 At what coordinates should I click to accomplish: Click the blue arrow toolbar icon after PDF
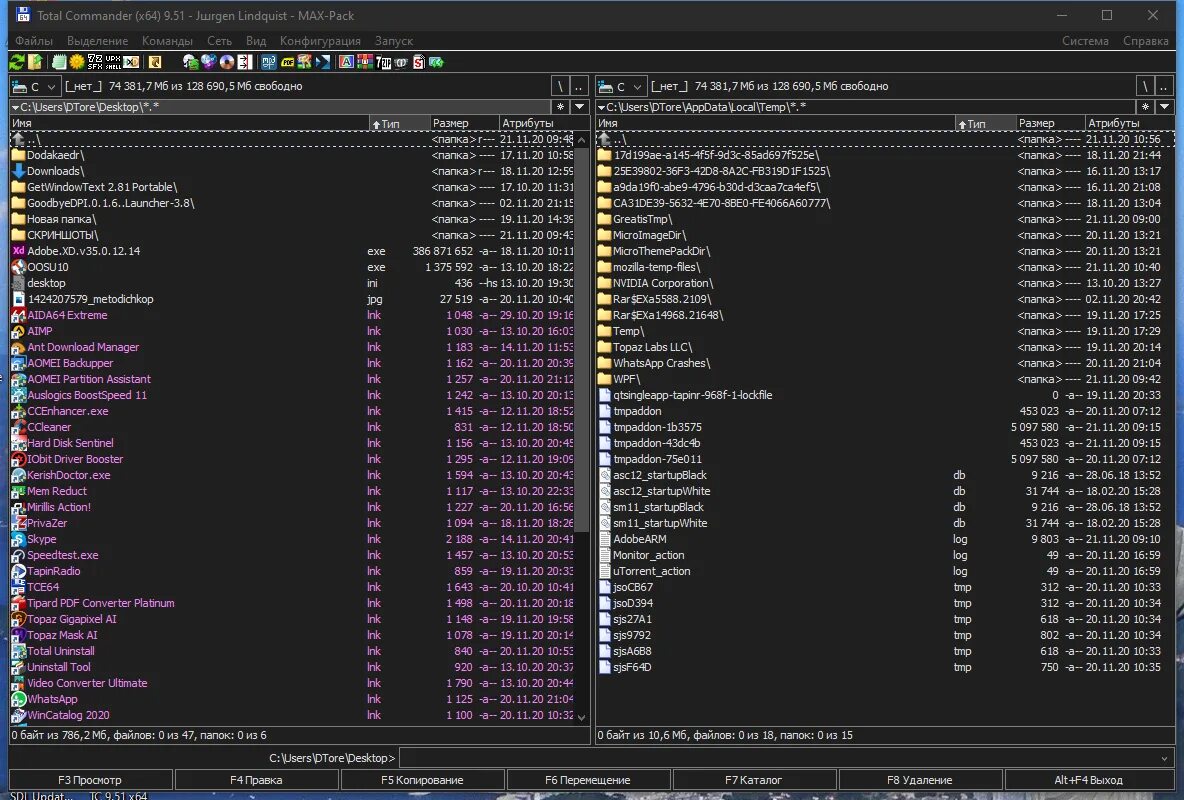(322, 62)
